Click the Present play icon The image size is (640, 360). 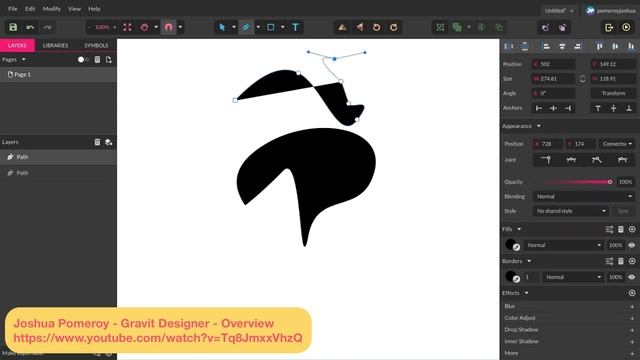(x=626, y=27)
